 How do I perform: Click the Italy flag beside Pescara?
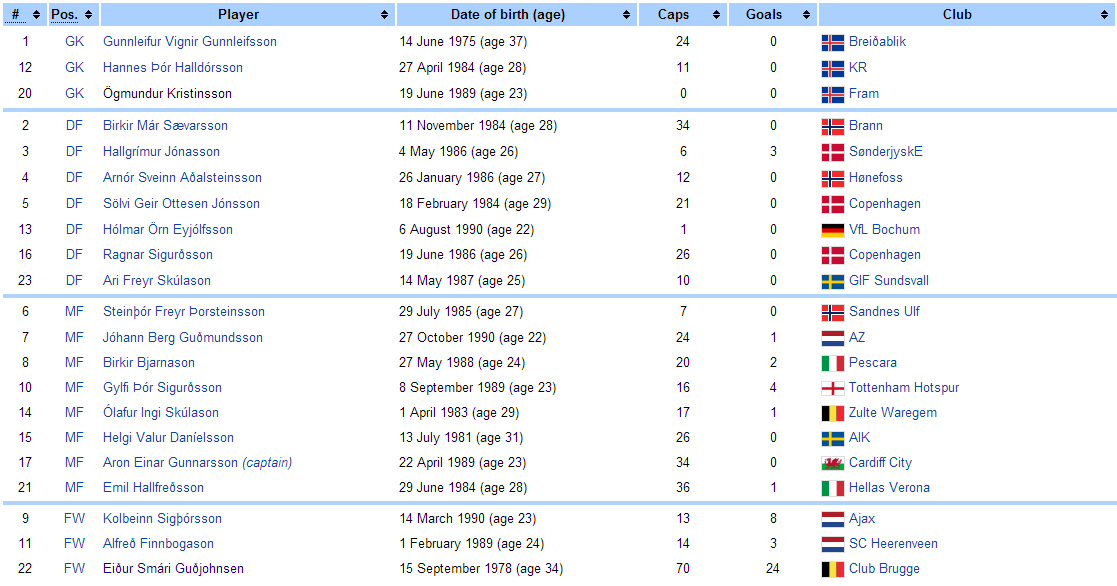pyautogui.click(x=832, y=363)
